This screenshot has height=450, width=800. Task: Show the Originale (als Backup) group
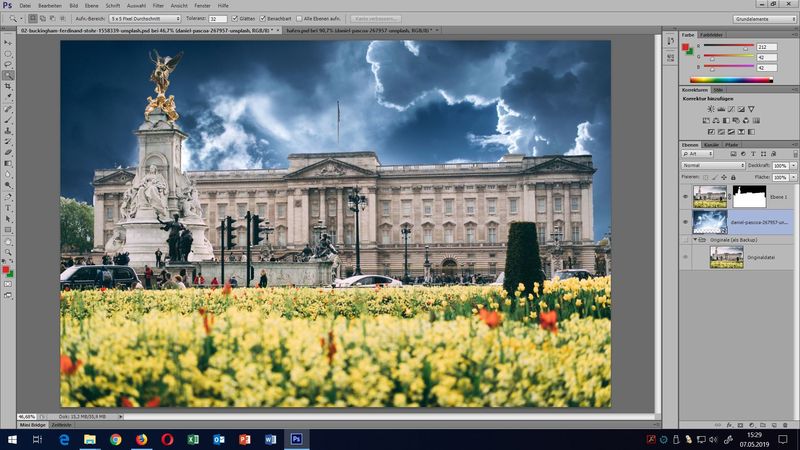click(x=685, y=240)
